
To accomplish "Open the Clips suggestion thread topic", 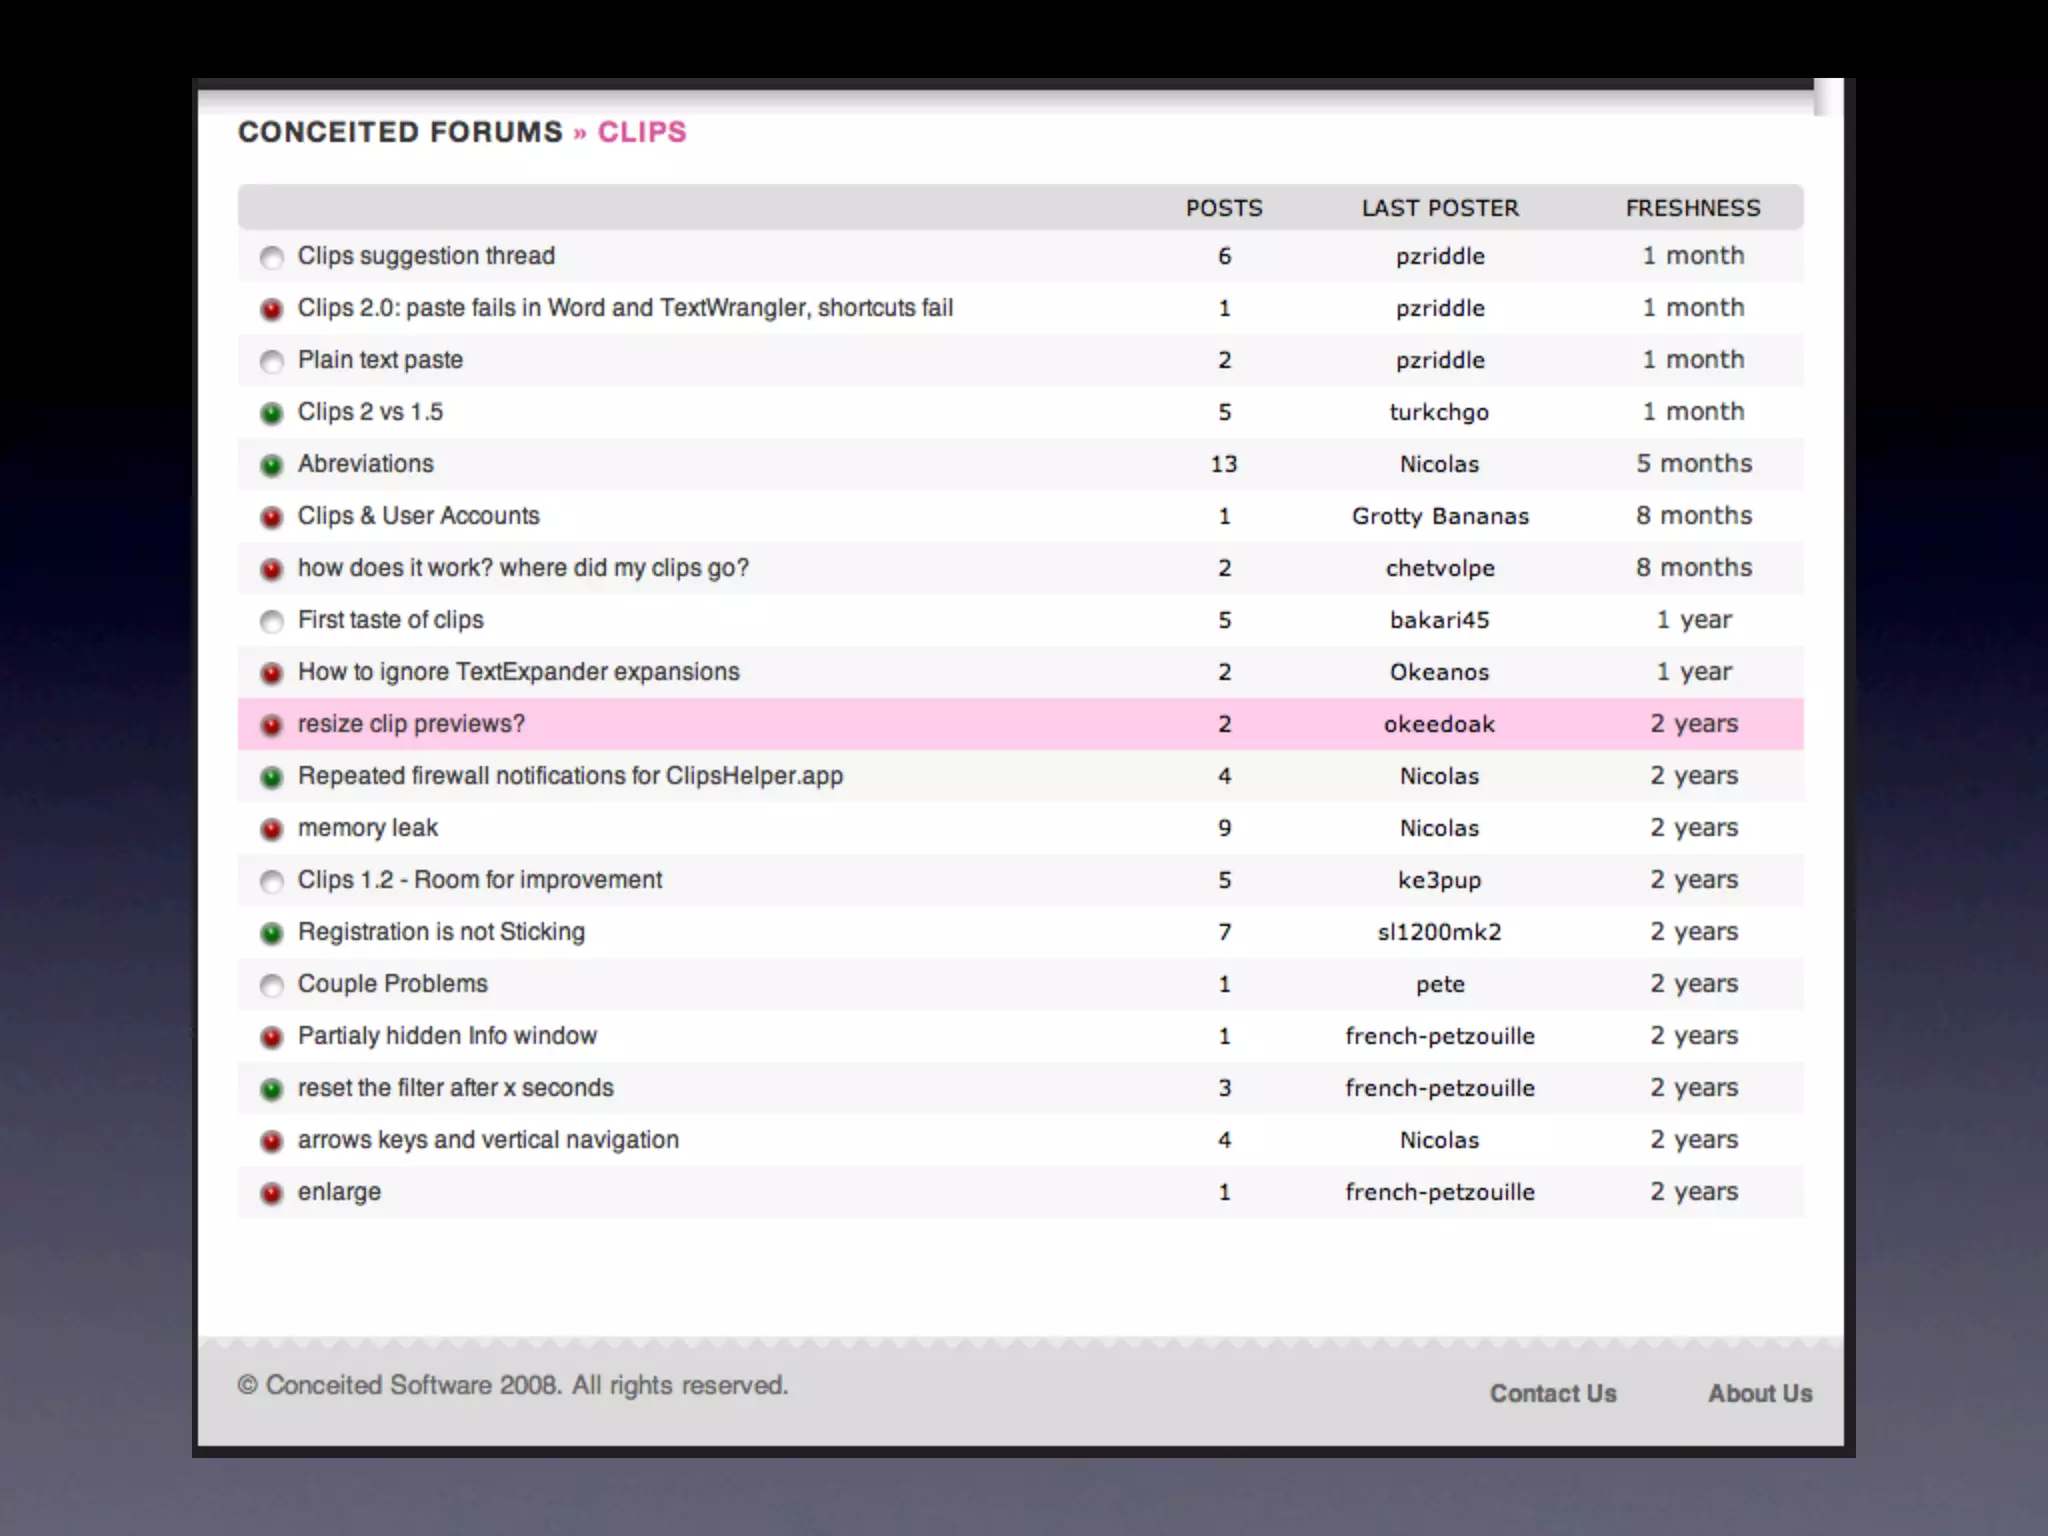I will tap(426, 256).
